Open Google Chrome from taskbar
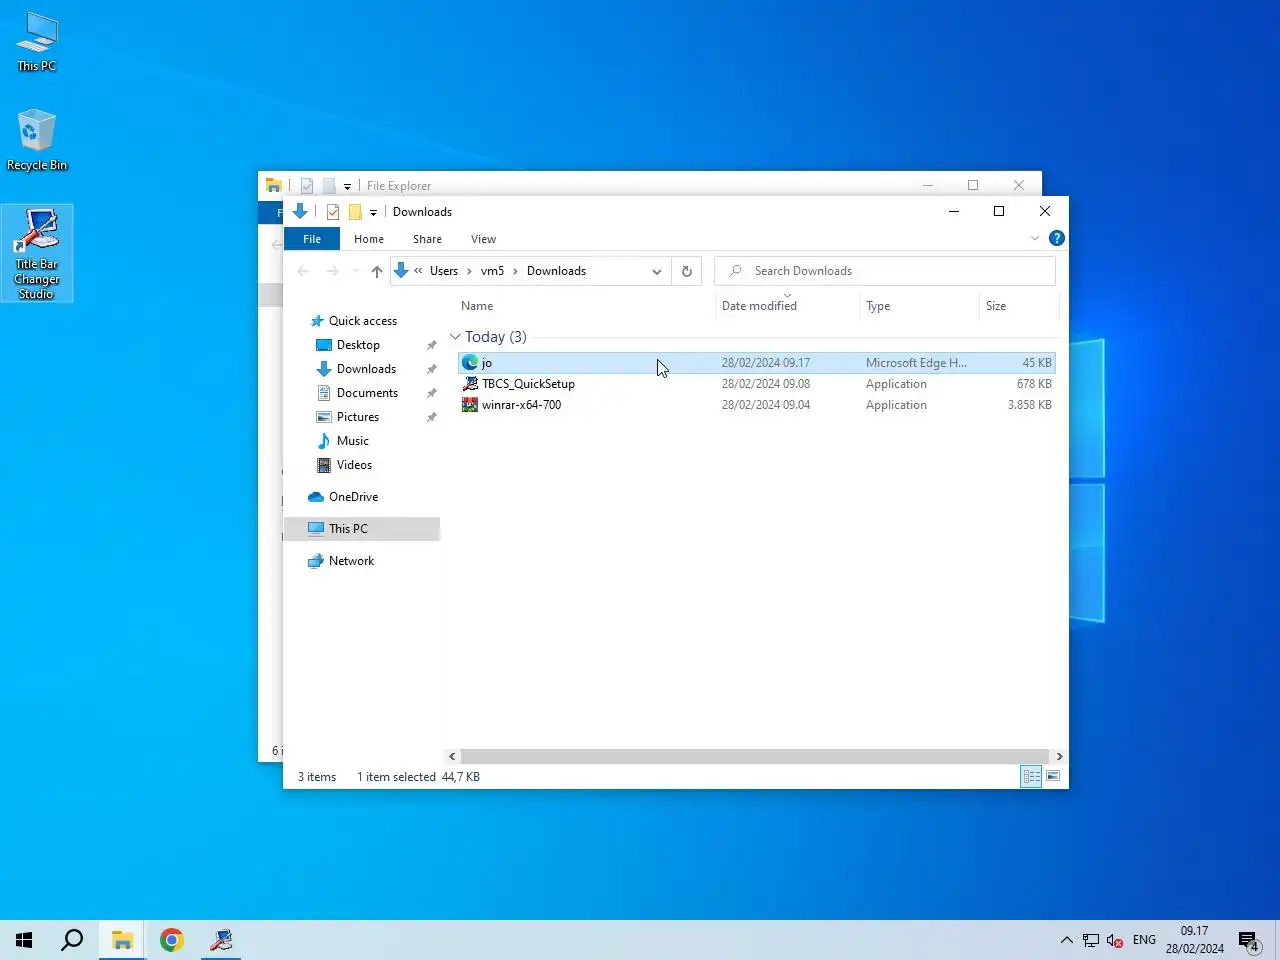Viewport: 1280px width, 960px height. coord(172,940)
